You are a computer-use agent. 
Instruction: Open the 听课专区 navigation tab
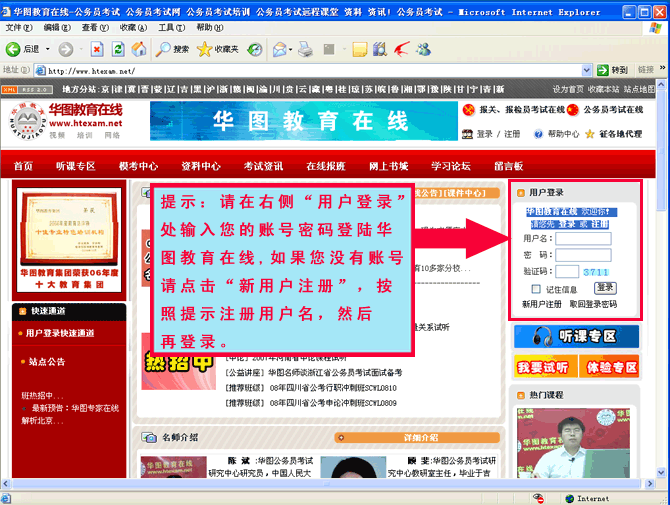pyautogui.click(x=76, y=166)
